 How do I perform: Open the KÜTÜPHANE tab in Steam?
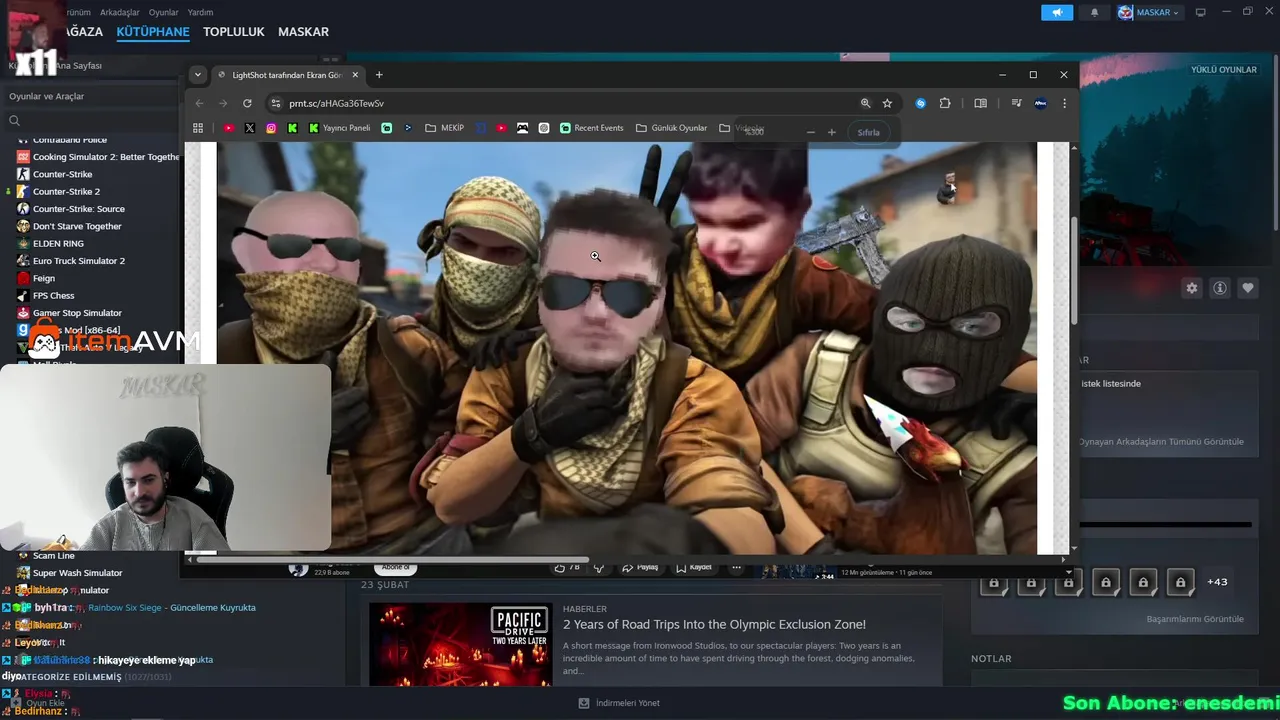153,32
